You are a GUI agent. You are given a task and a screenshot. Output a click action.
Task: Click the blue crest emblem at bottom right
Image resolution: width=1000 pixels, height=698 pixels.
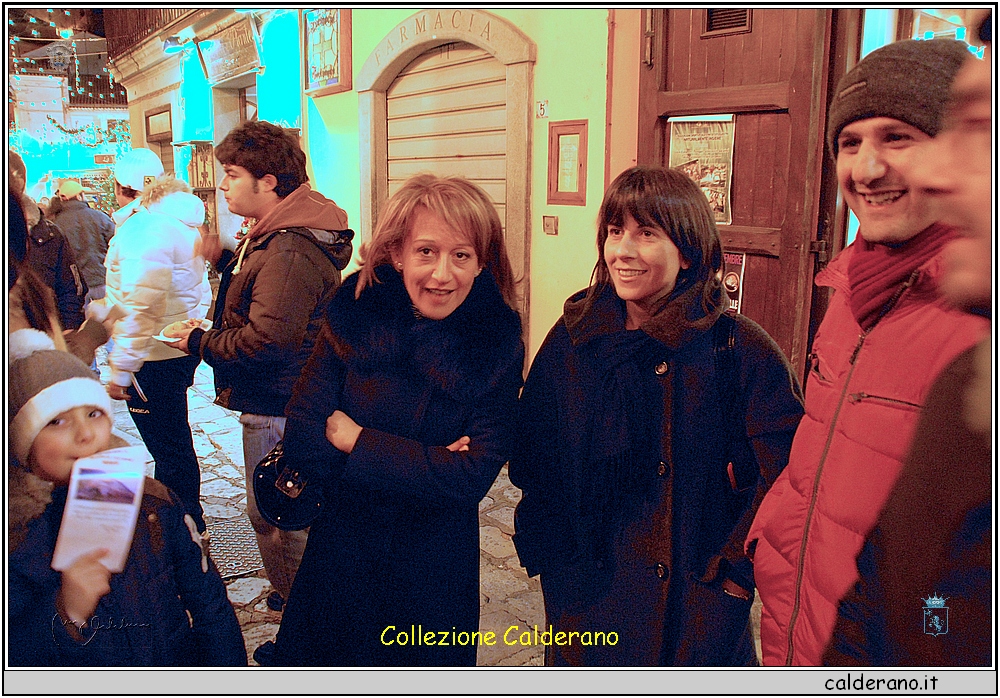click(x=934, y=614)
